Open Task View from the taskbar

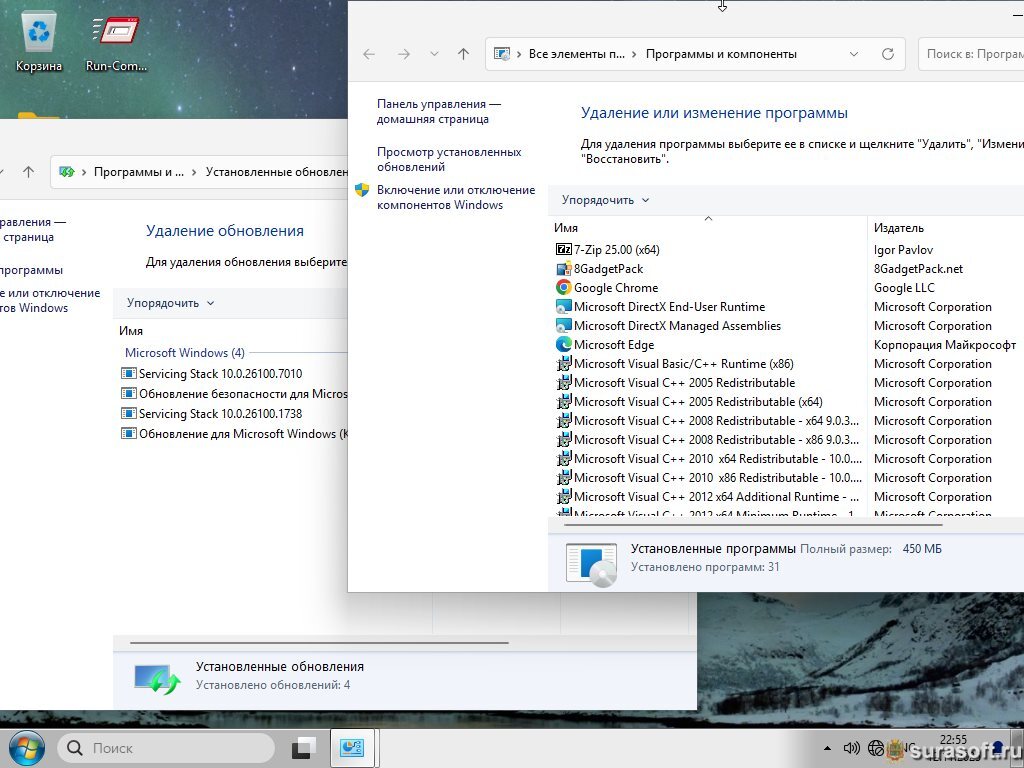(x=304, y=748)
